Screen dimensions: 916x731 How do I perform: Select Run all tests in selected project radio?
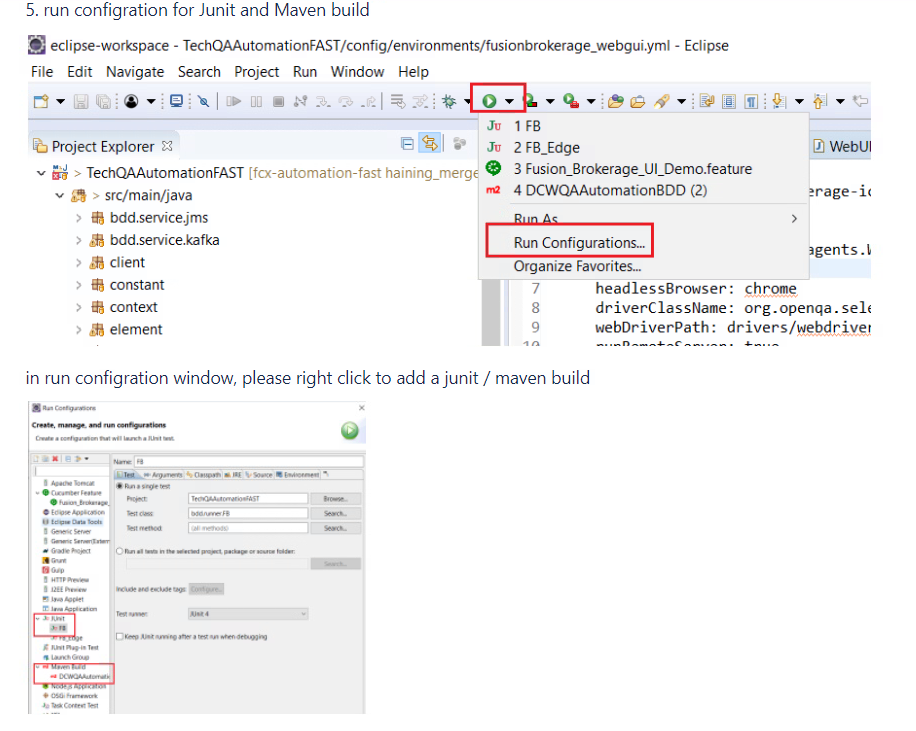coord(119,551)
